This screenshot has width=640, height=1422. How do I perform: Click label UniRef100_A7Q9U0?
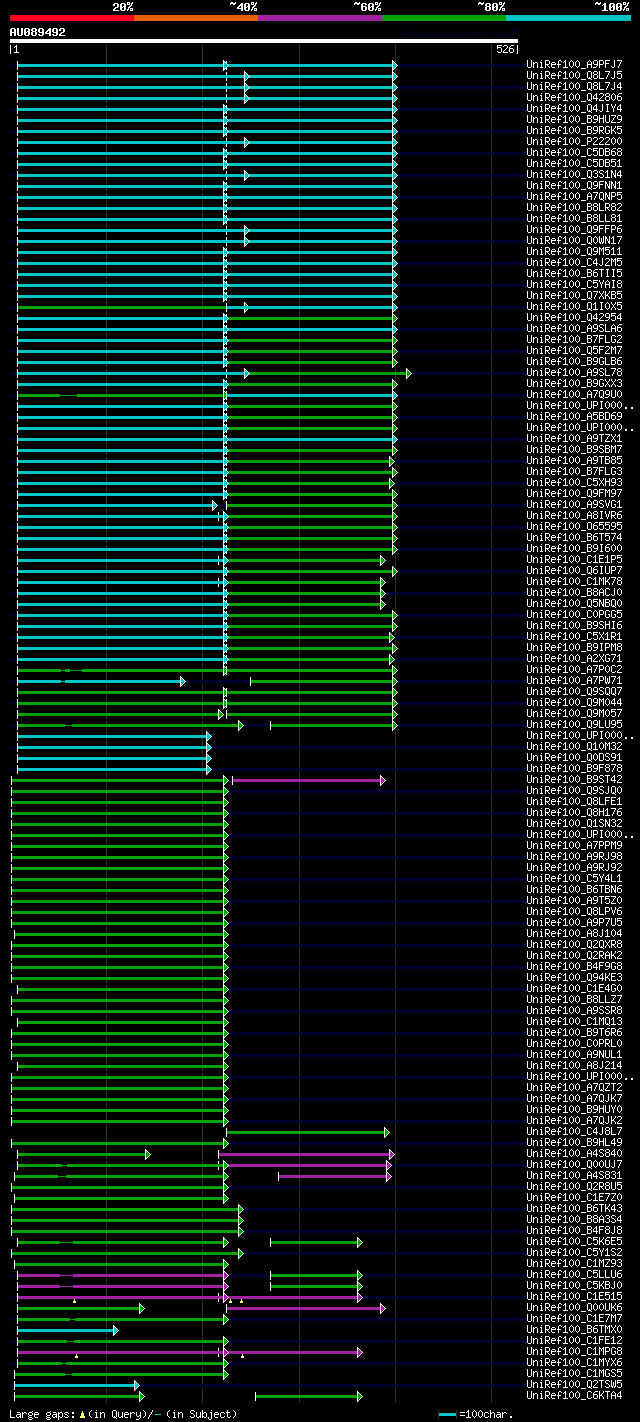(575, 395)
